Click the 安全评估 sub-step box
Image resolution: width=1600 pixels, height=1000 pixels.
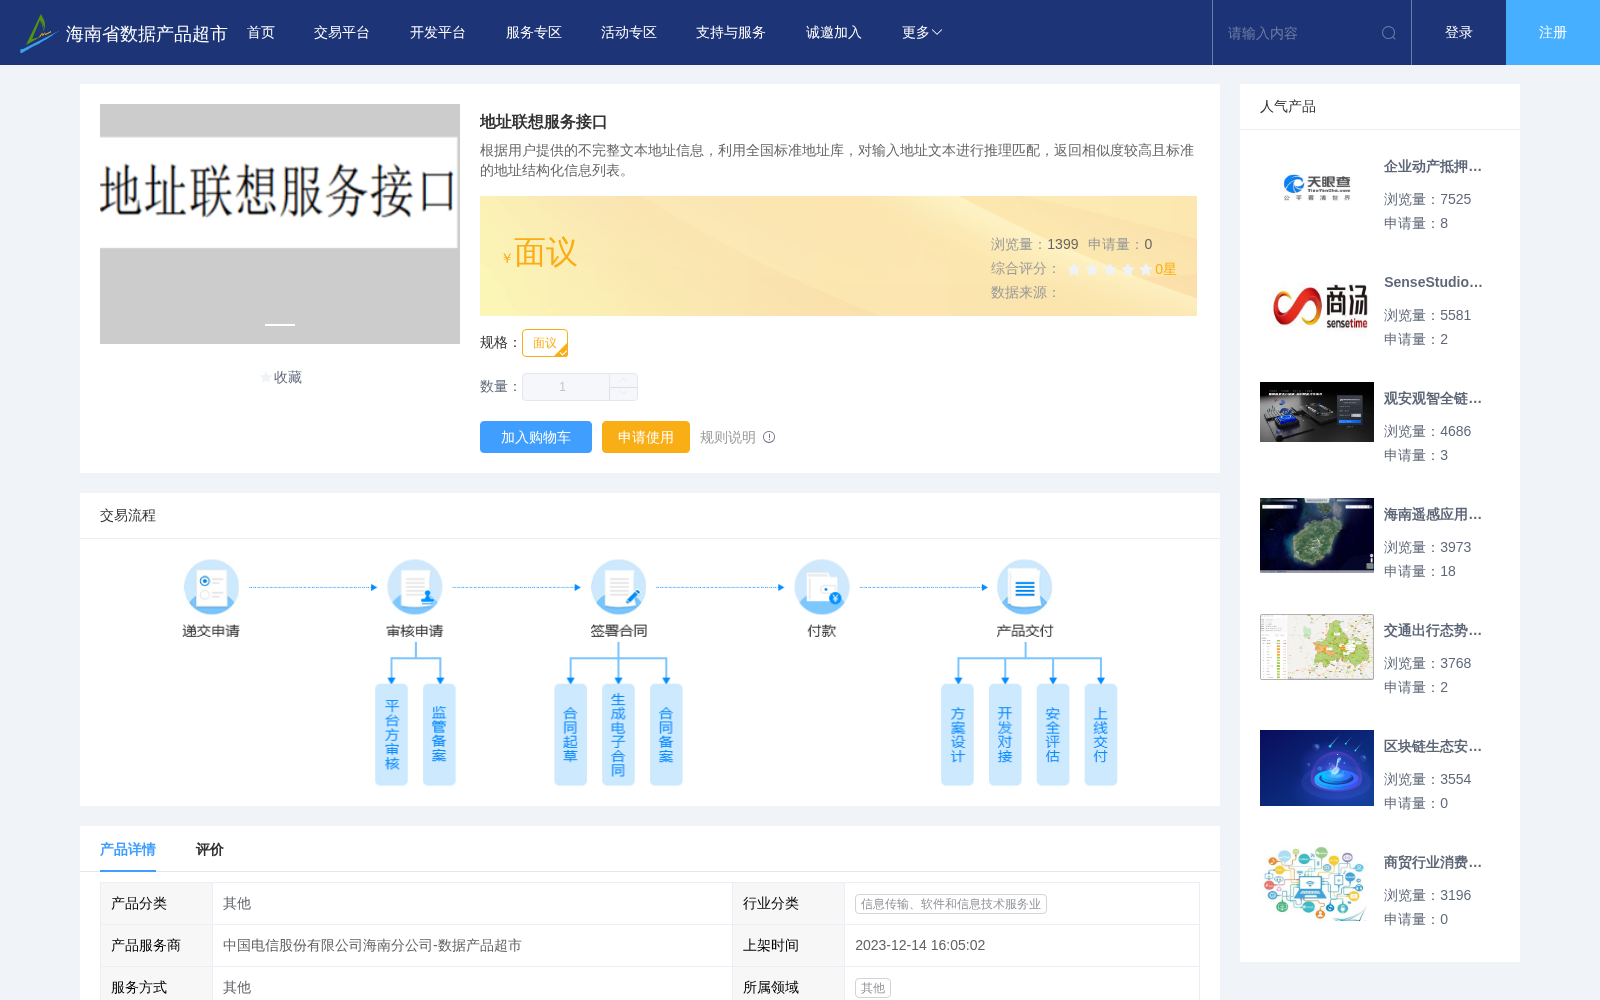tap(1053, 735)
